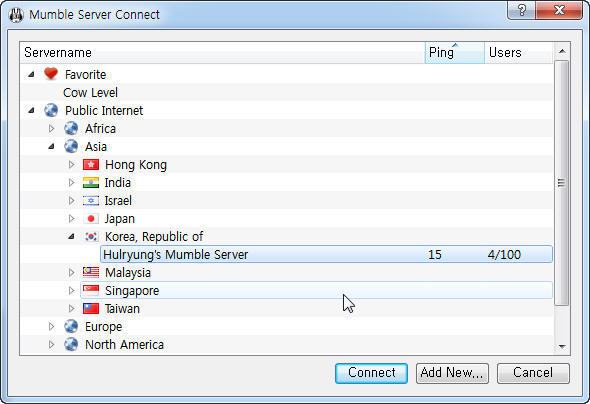This screenshot has height=404, width=590.
Task: Expand the Hong Kong server list
Action: click(71, 164)
